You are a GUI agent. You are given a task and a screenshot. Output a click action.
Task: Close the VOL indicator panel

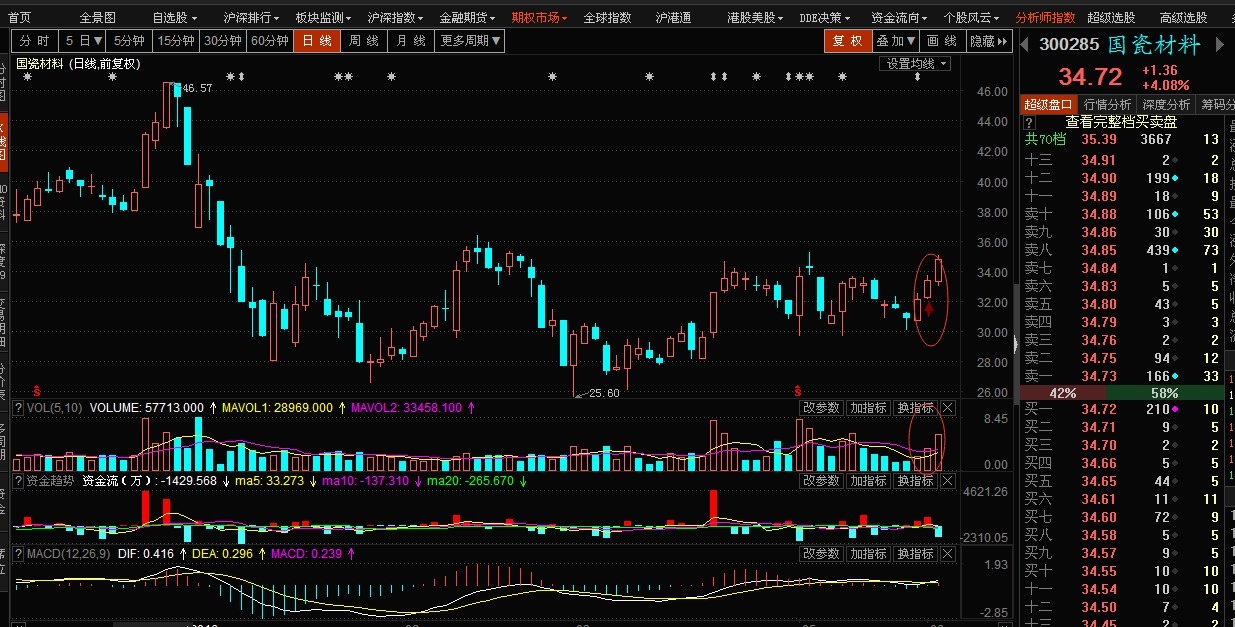(x=948, y=408)
